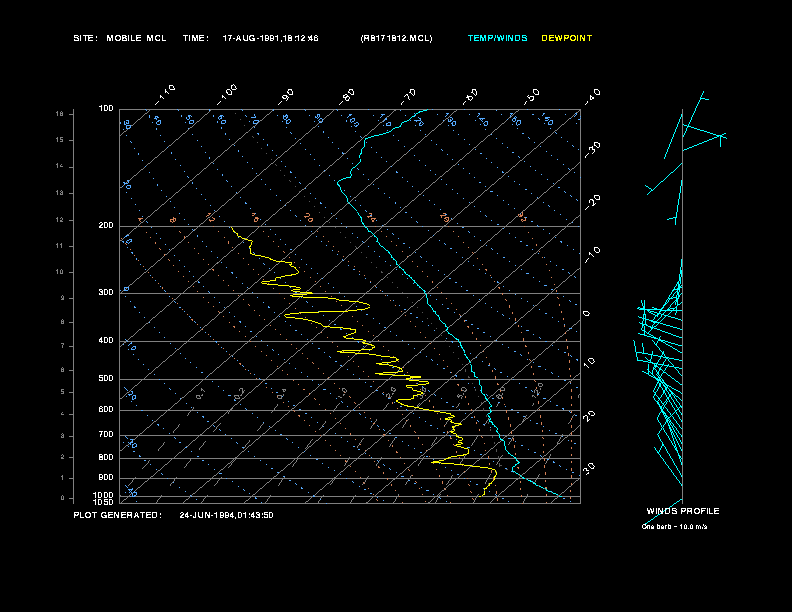Click the PLOT GENERATED timestamp text

(173, 515)
